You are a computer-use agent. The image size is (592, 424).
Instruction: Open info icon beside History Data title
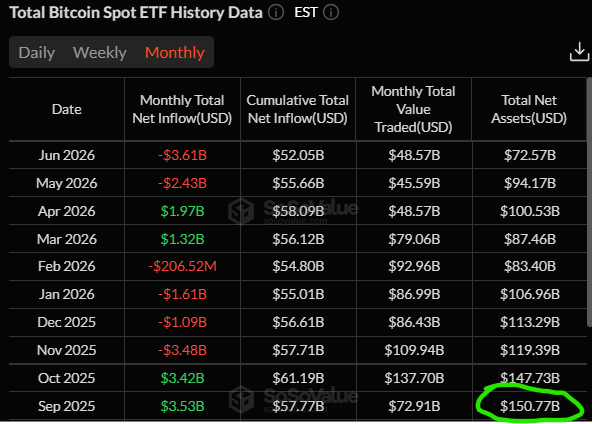[276, 12]
